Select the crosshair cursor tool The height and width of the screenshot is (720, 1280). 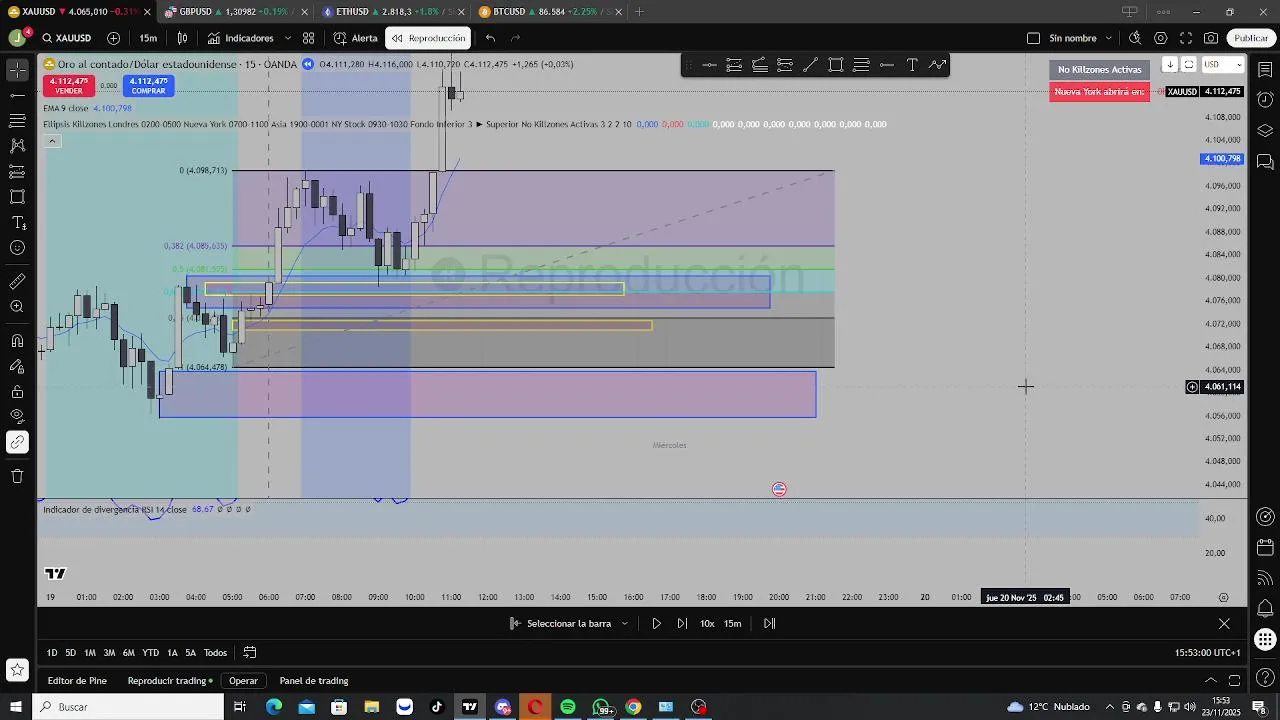click(17, 70)
